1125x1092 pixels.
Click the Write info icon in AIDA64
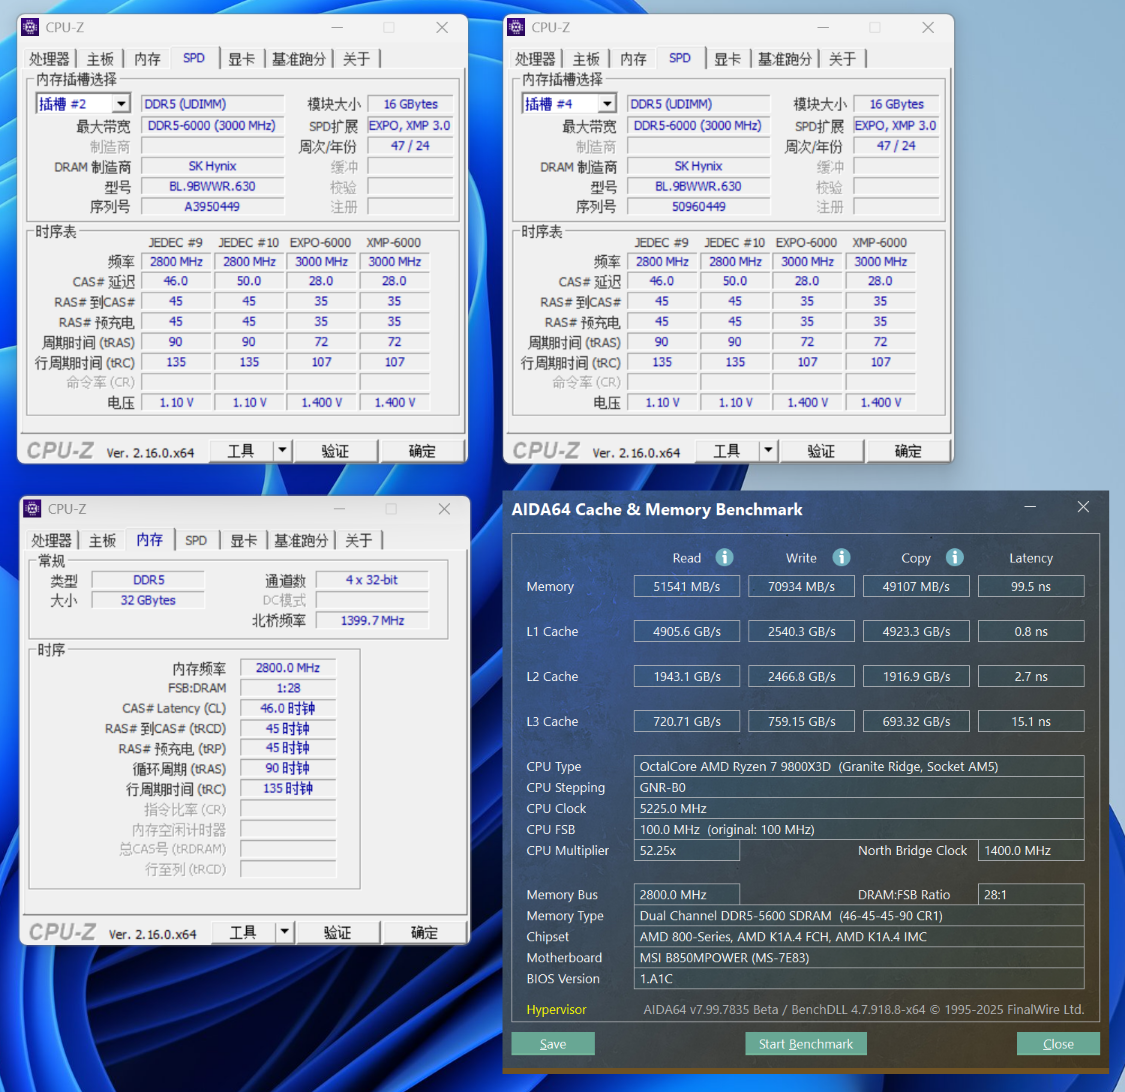pos(841,557)
